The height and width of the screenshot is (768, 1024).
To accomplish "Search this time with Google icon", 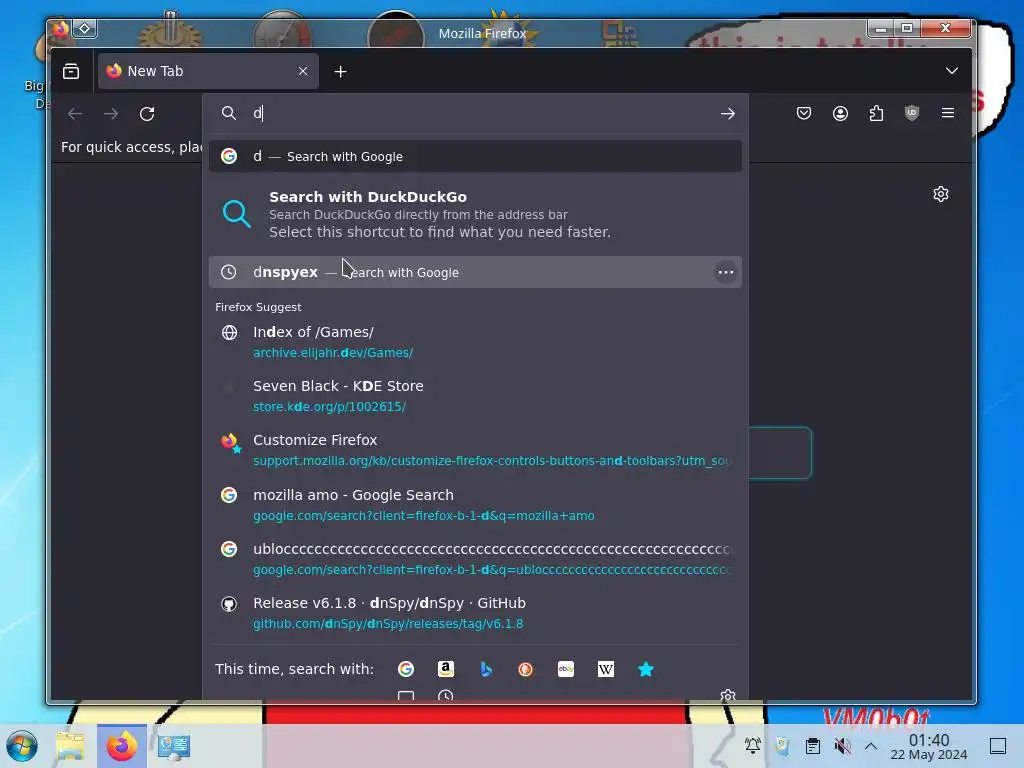I will [406, 669].
